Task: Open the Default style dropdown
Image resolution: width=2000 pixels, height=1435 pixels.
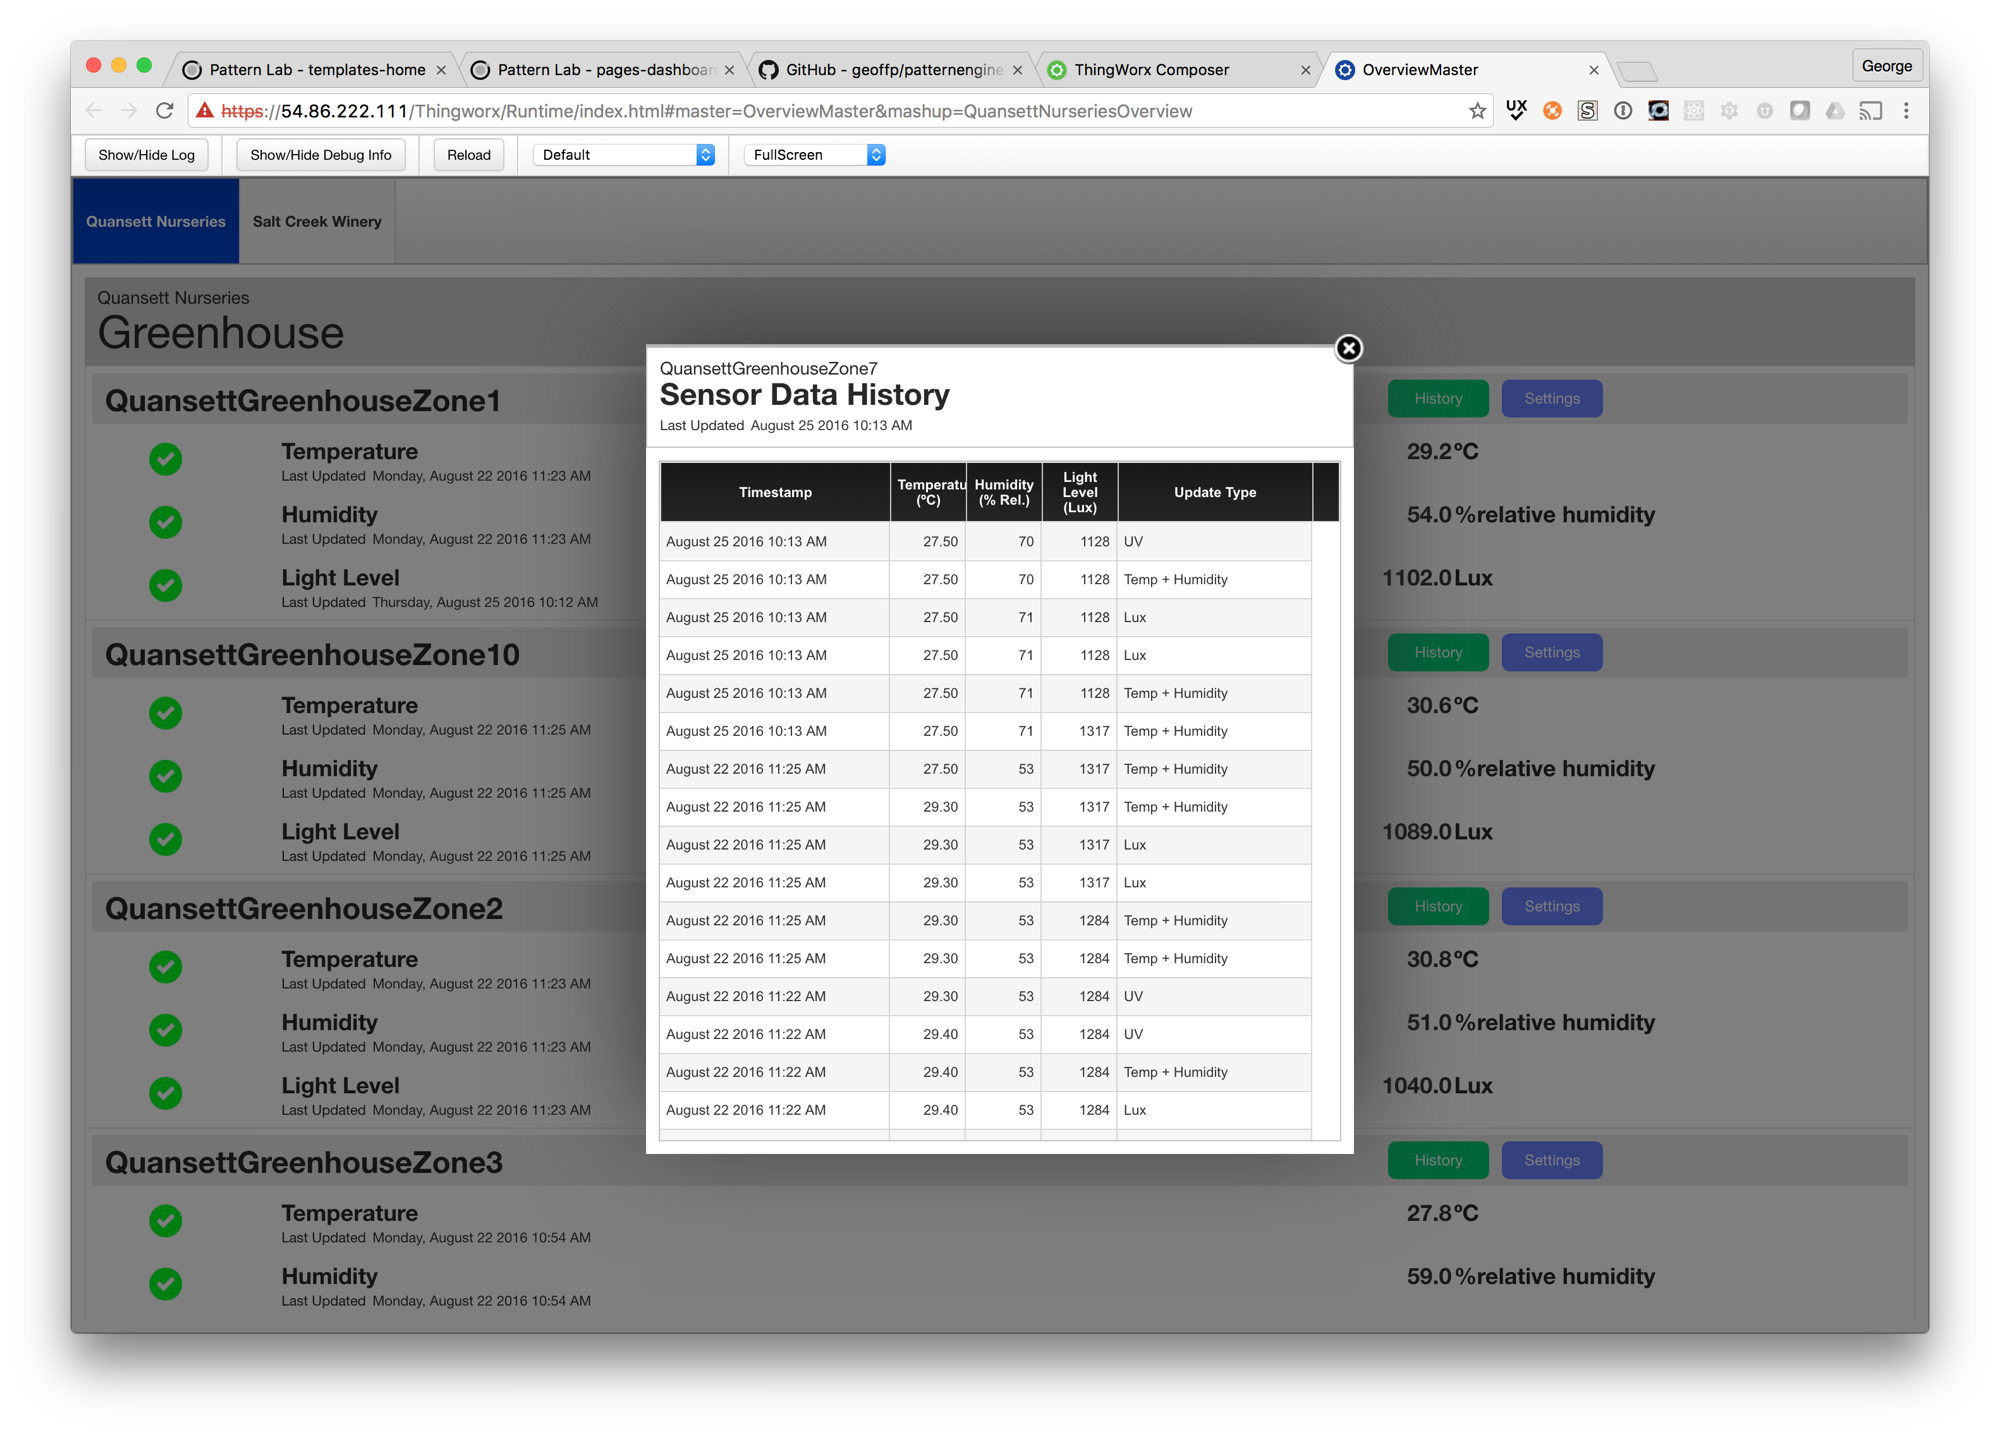Action: [623, 154]
